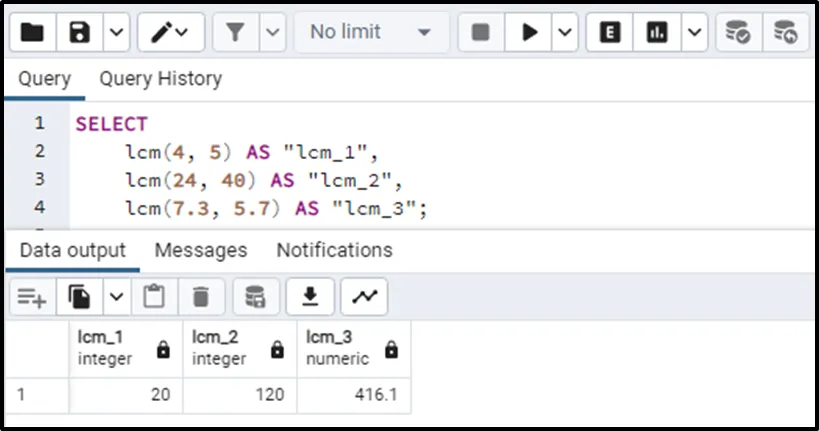Image resolution: width=819 pixels, height=431 pixels.
Task: Click the Open File folder icon
Action: coord(32,33)
